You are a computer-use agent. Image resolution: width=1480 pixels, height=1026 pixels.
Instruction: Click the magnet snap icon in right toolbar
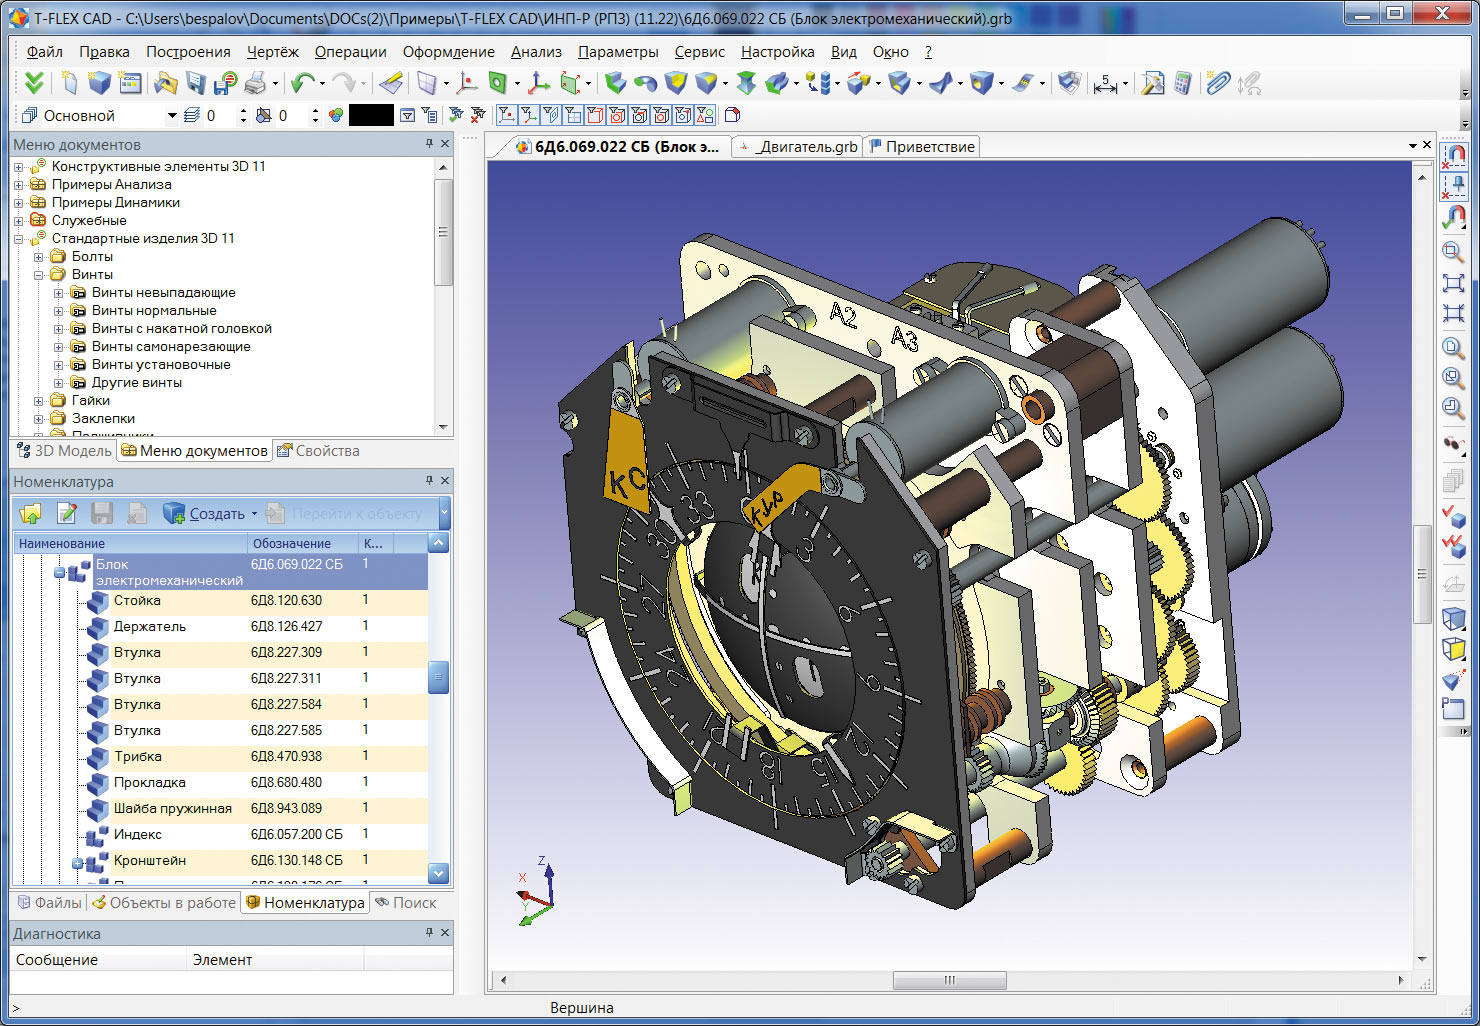1454,156
